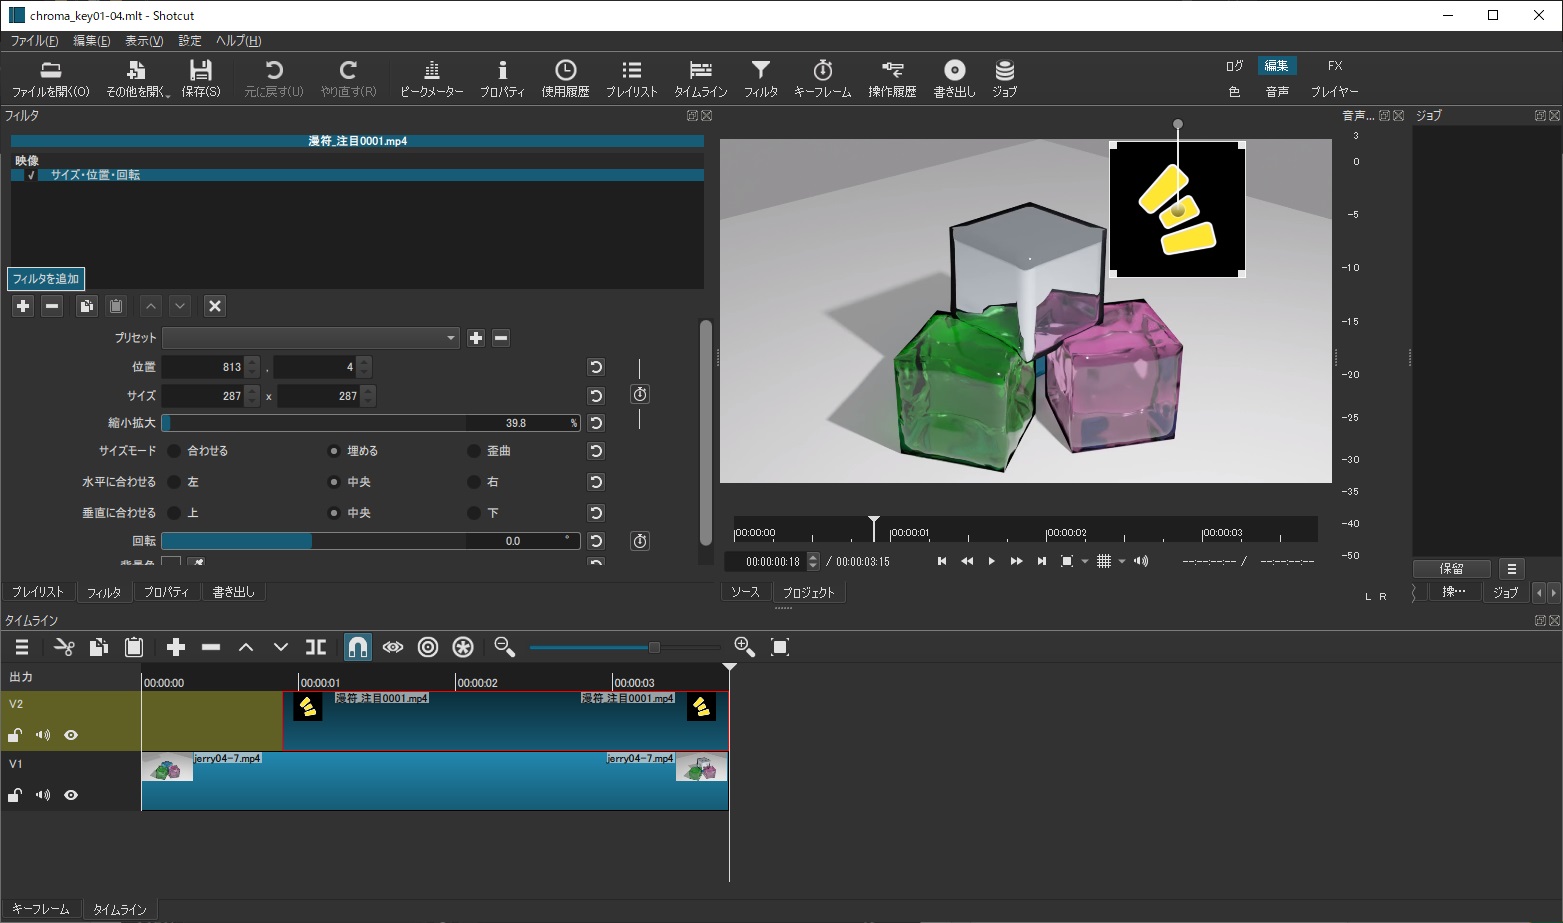
Task: Click timeline scissors cut icon
Action: (64, 647)
